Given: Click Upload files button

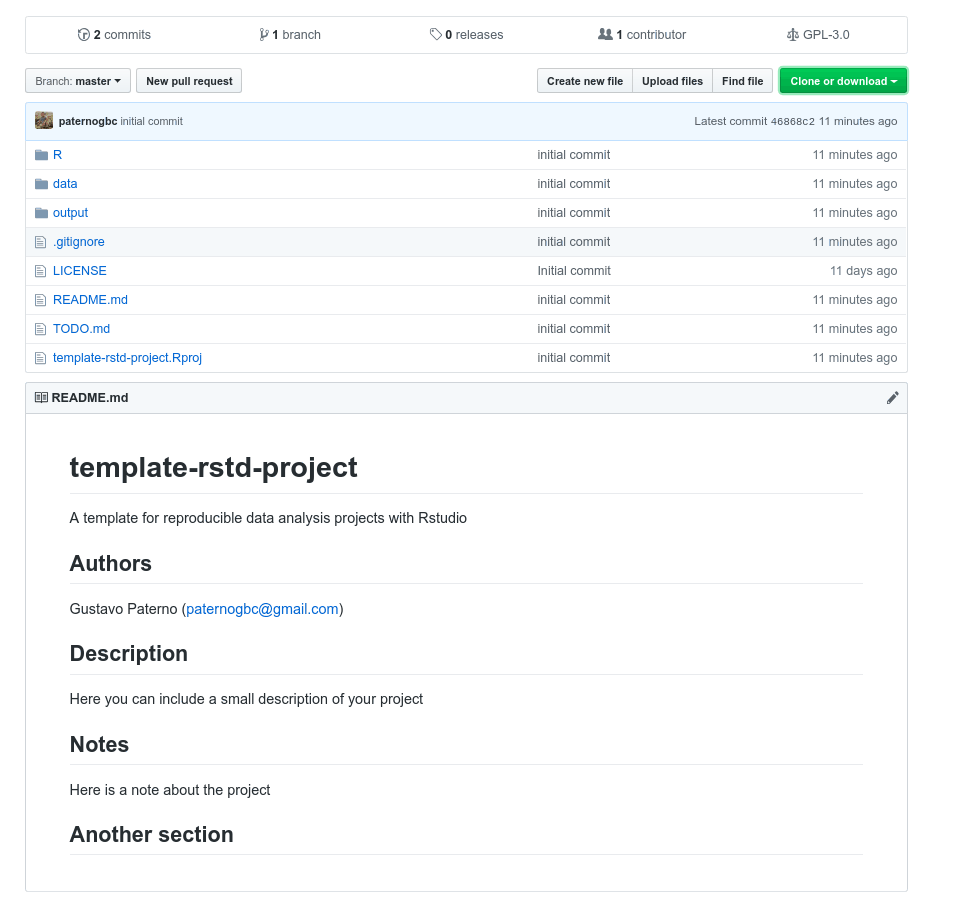Looking at the screenshot, I should pos(672,81).
